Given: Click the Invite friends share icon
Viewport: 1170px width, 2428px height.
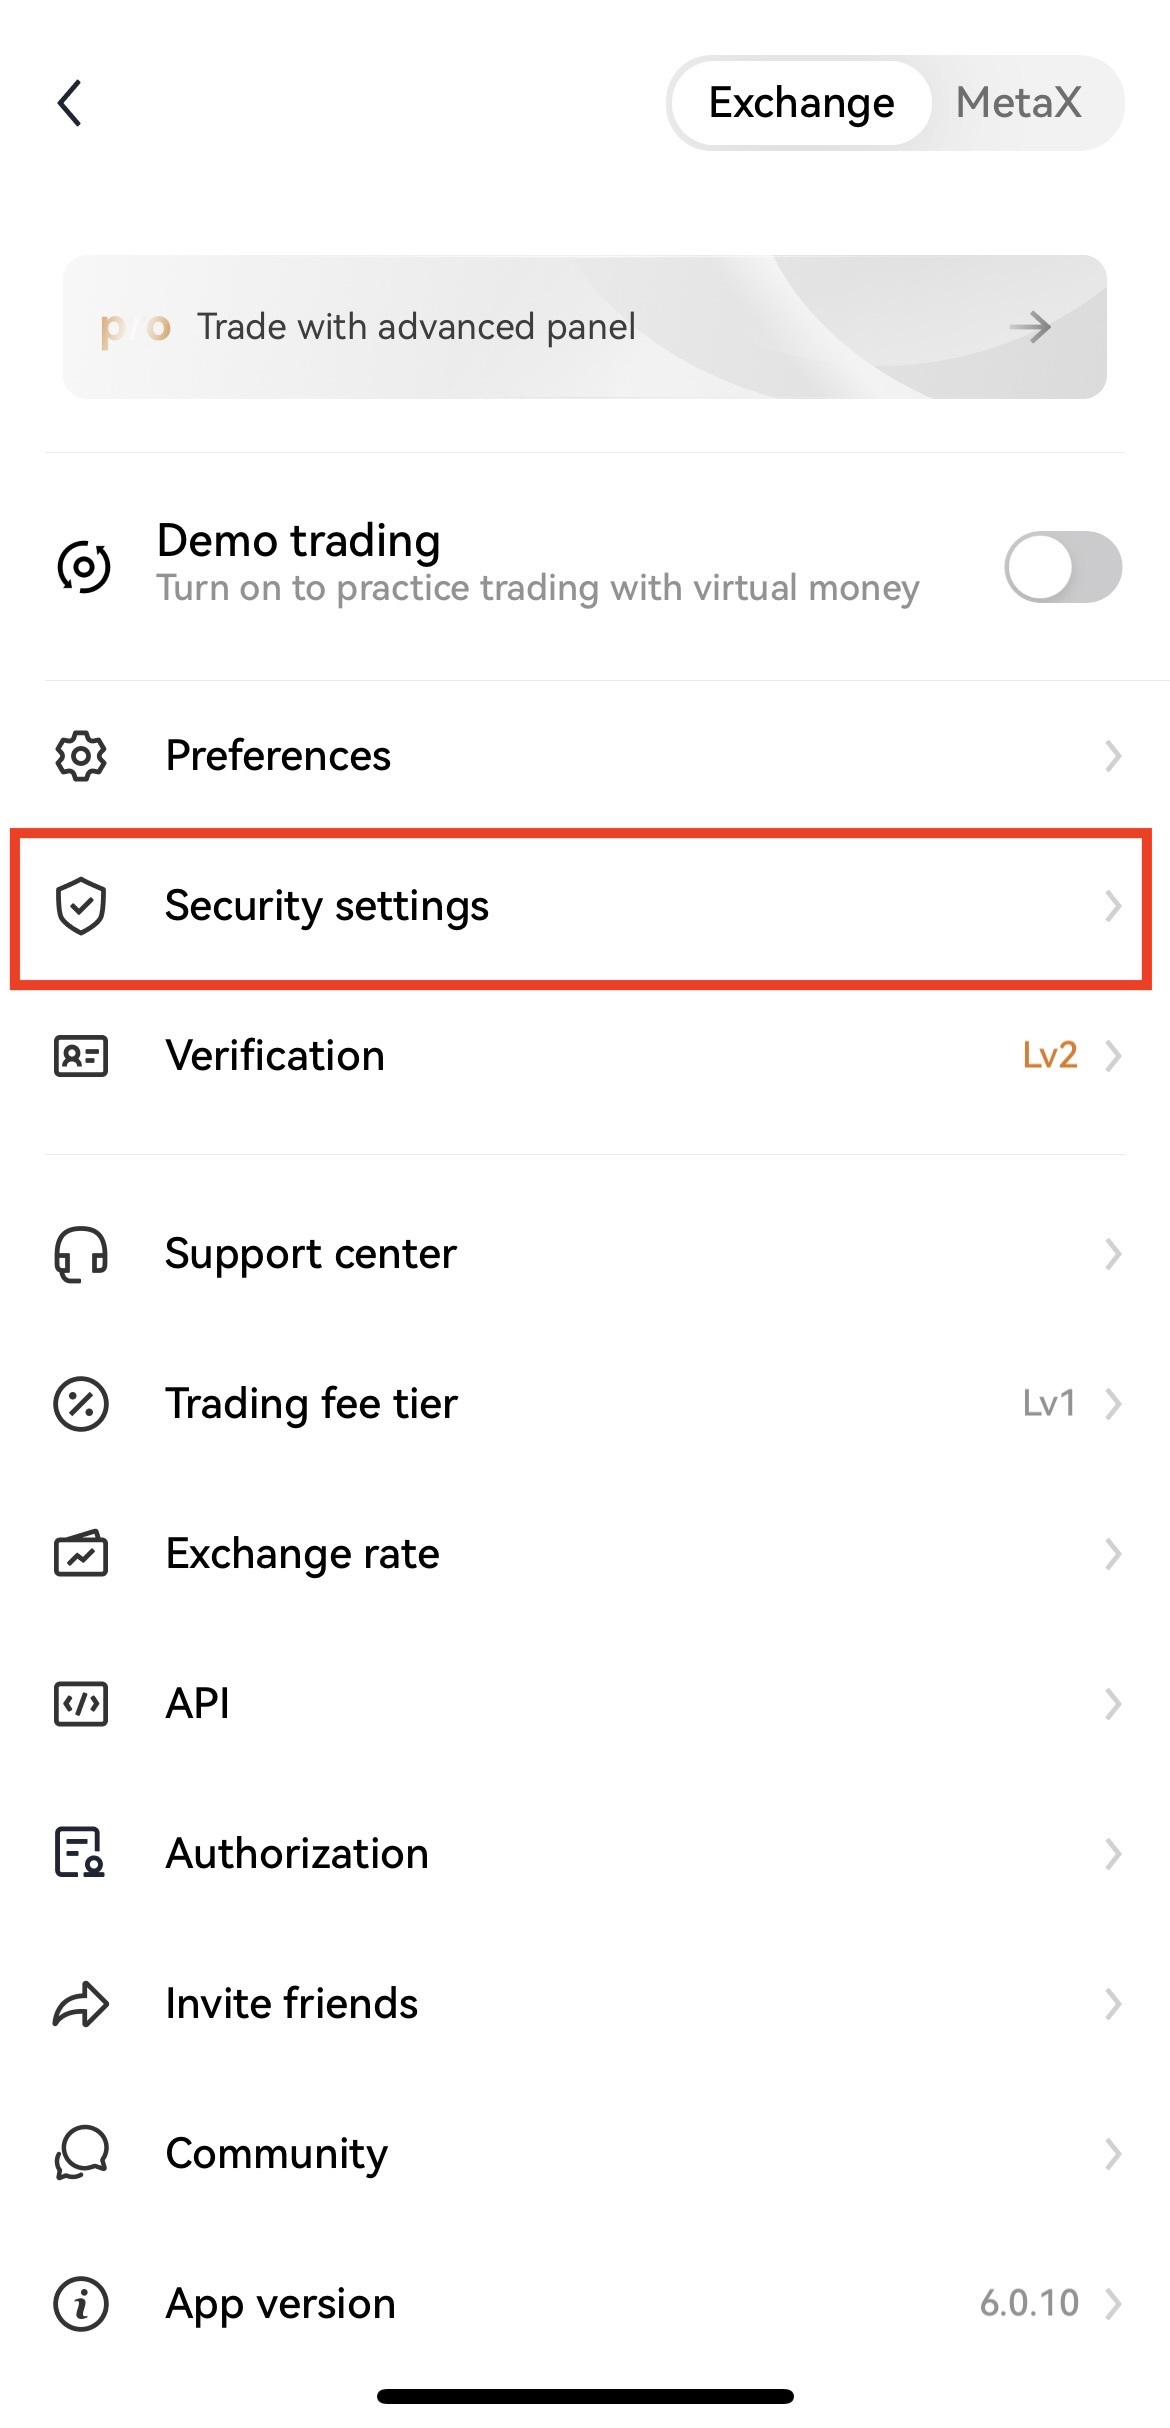Looking at the screenshot, I should click(81, 2004).
